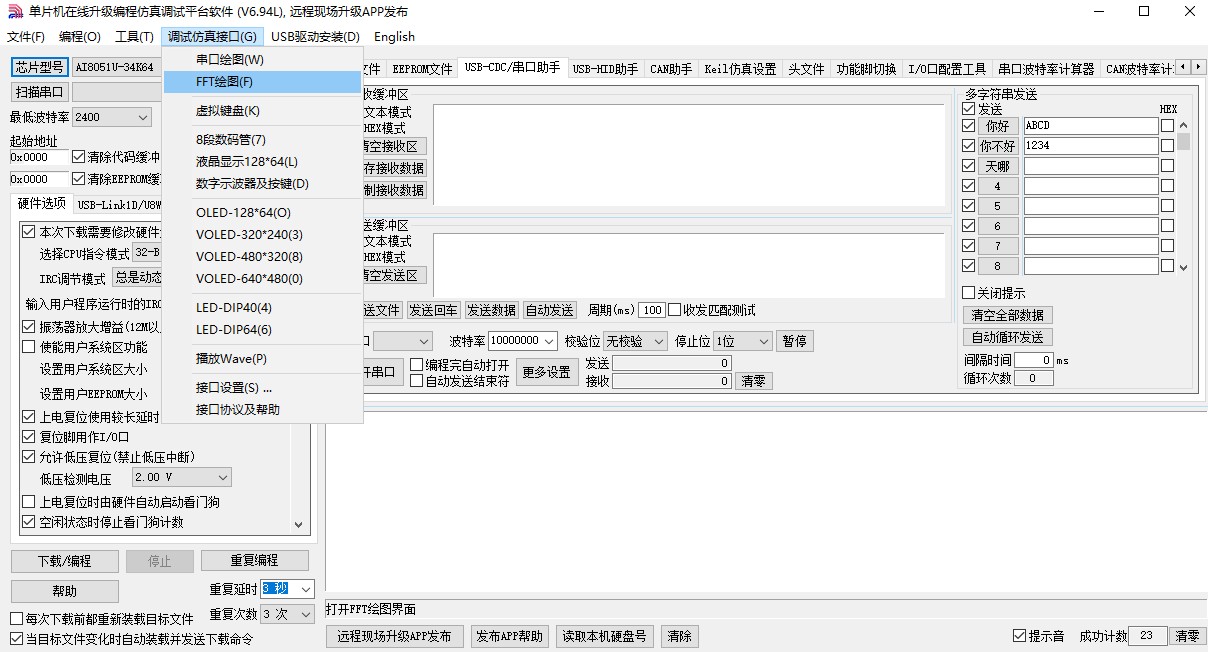The height and width of the screenshot is (652, 1208).
Task: Open 虚拟键盘(K) virtual keyboard
Action: (262, 111)
